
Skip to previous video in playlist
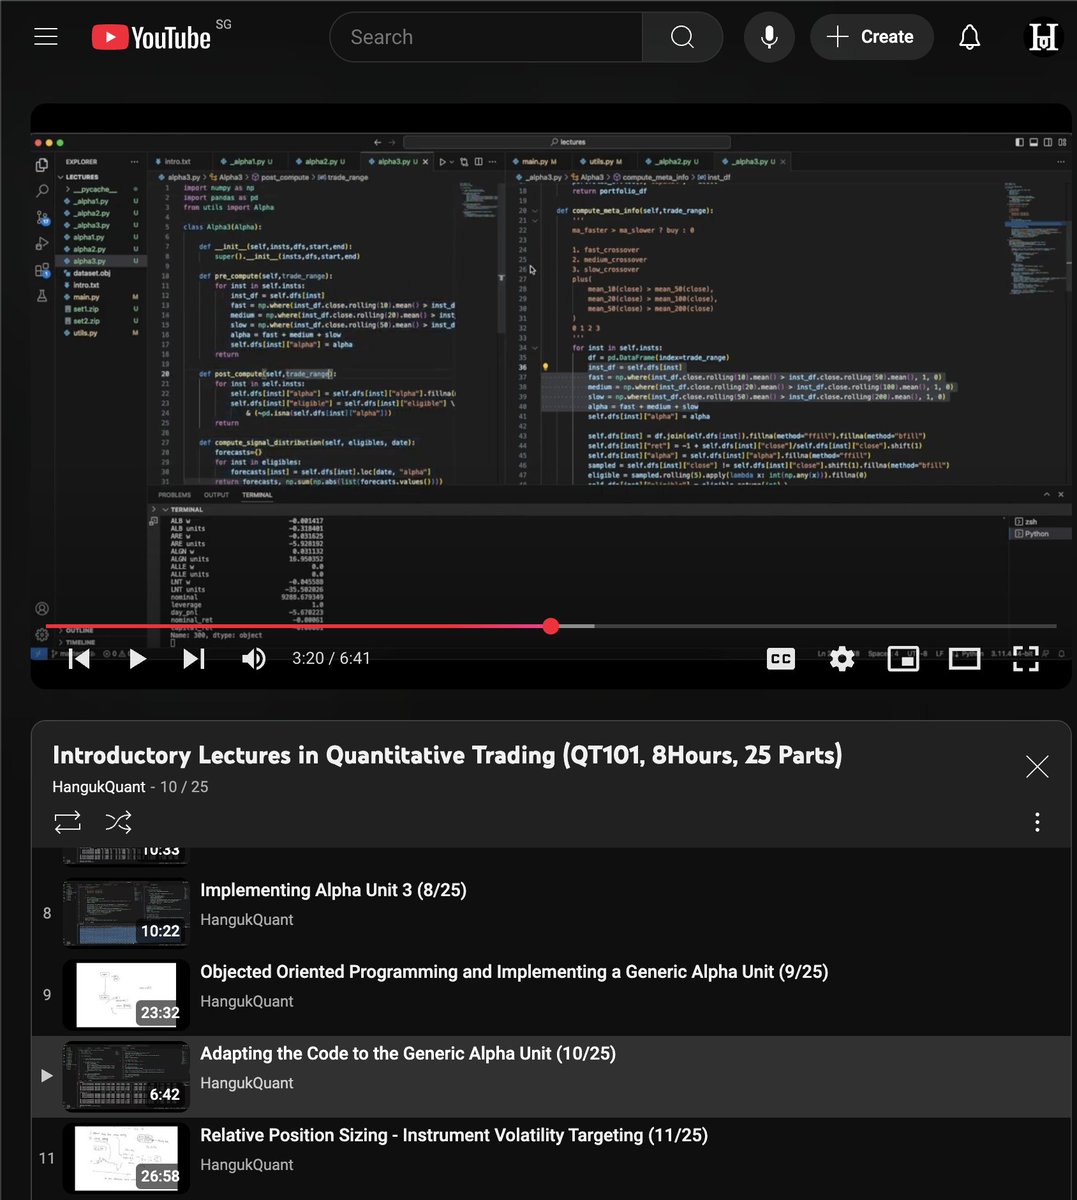coord(79,658)
